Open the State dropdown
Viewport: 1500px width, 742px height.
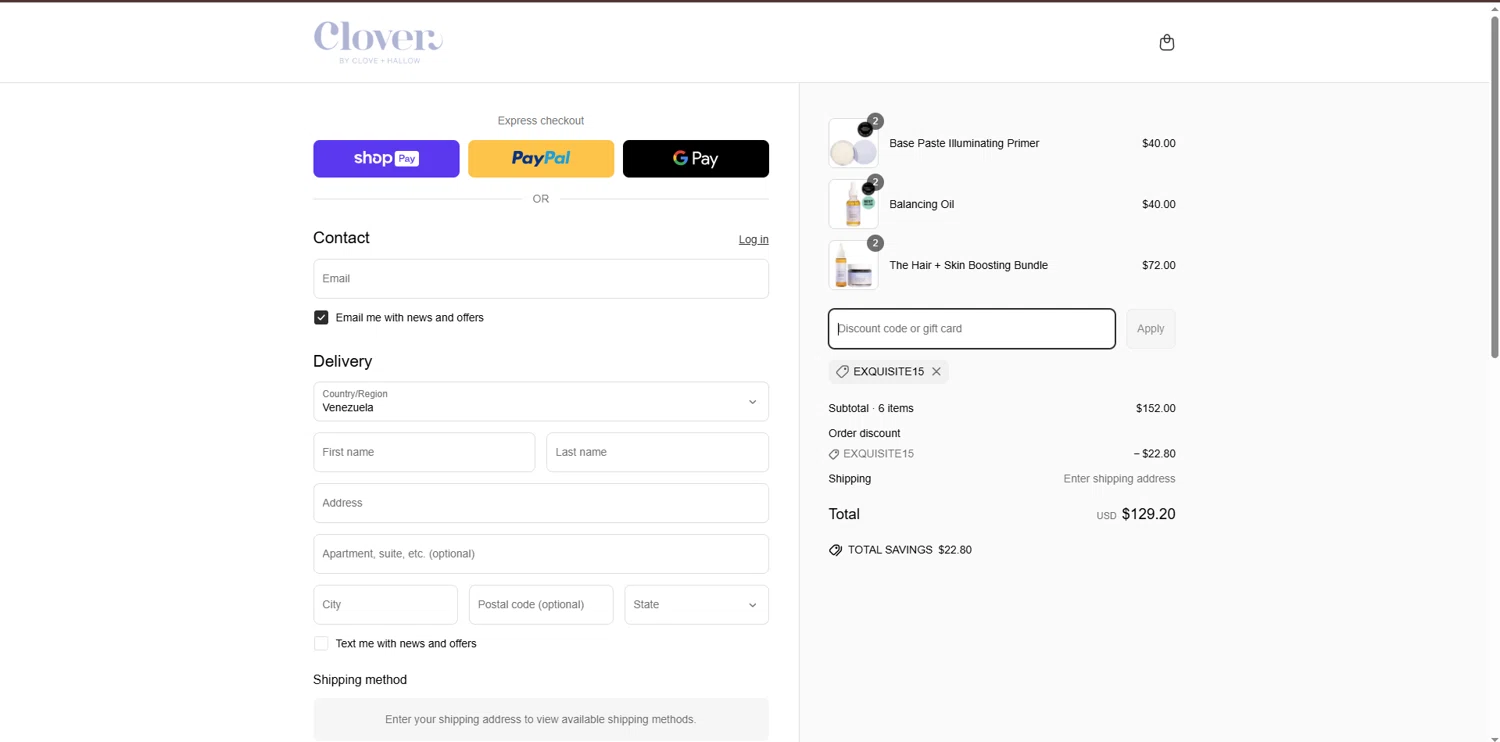coord(696,605)
